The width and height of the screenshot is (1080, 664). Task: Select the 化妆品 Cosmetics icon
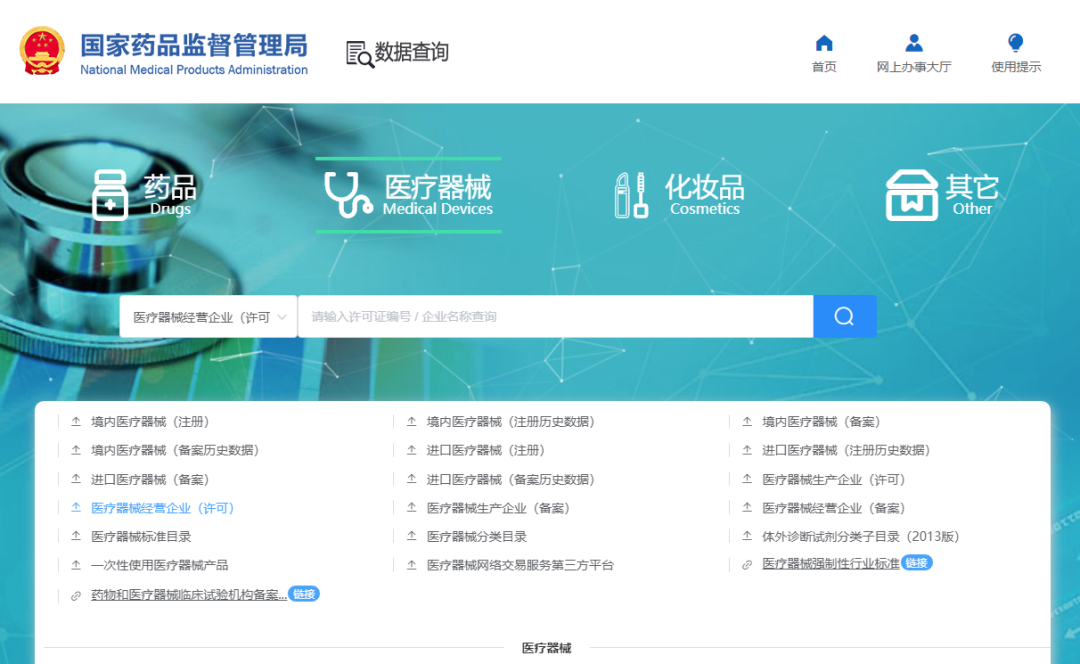(631, 195)
